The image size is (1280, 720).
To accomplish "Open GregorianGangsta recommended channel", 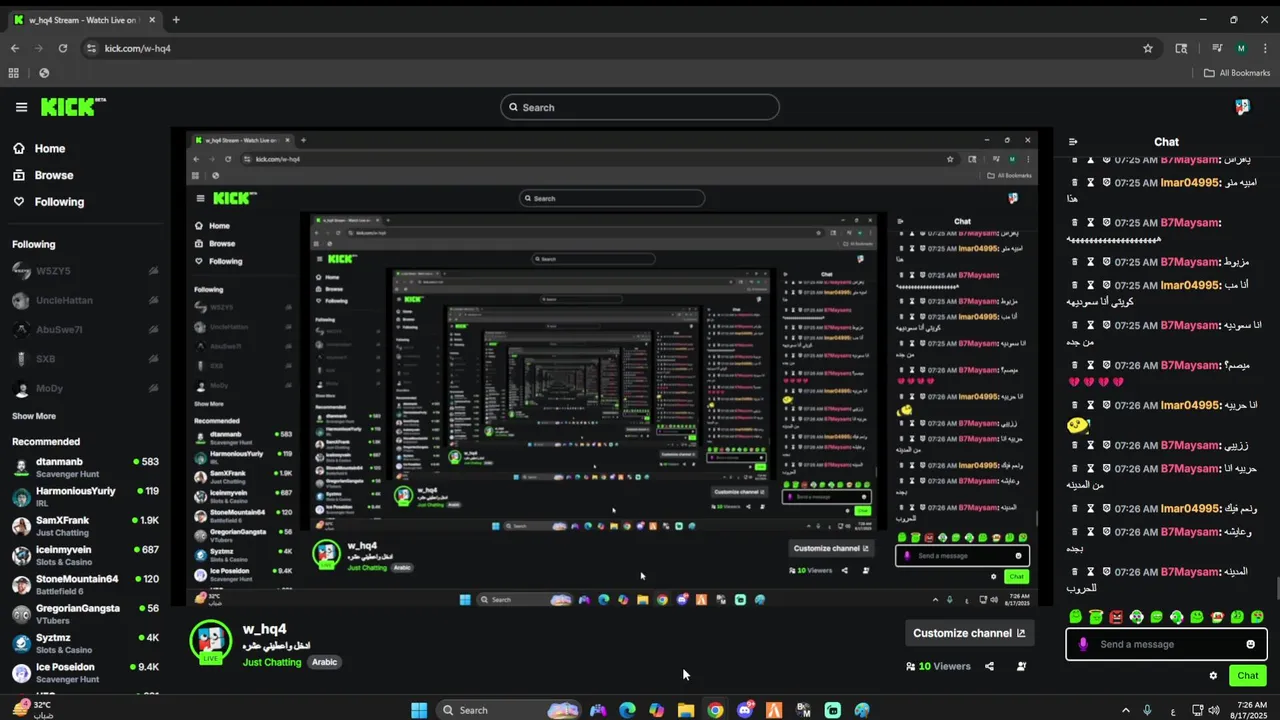I will tap(85, 614).
